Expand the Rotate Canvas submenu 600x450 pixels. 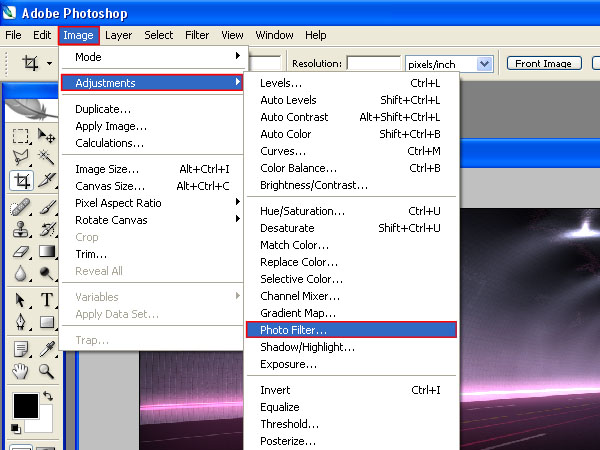[x=153, y=220]
